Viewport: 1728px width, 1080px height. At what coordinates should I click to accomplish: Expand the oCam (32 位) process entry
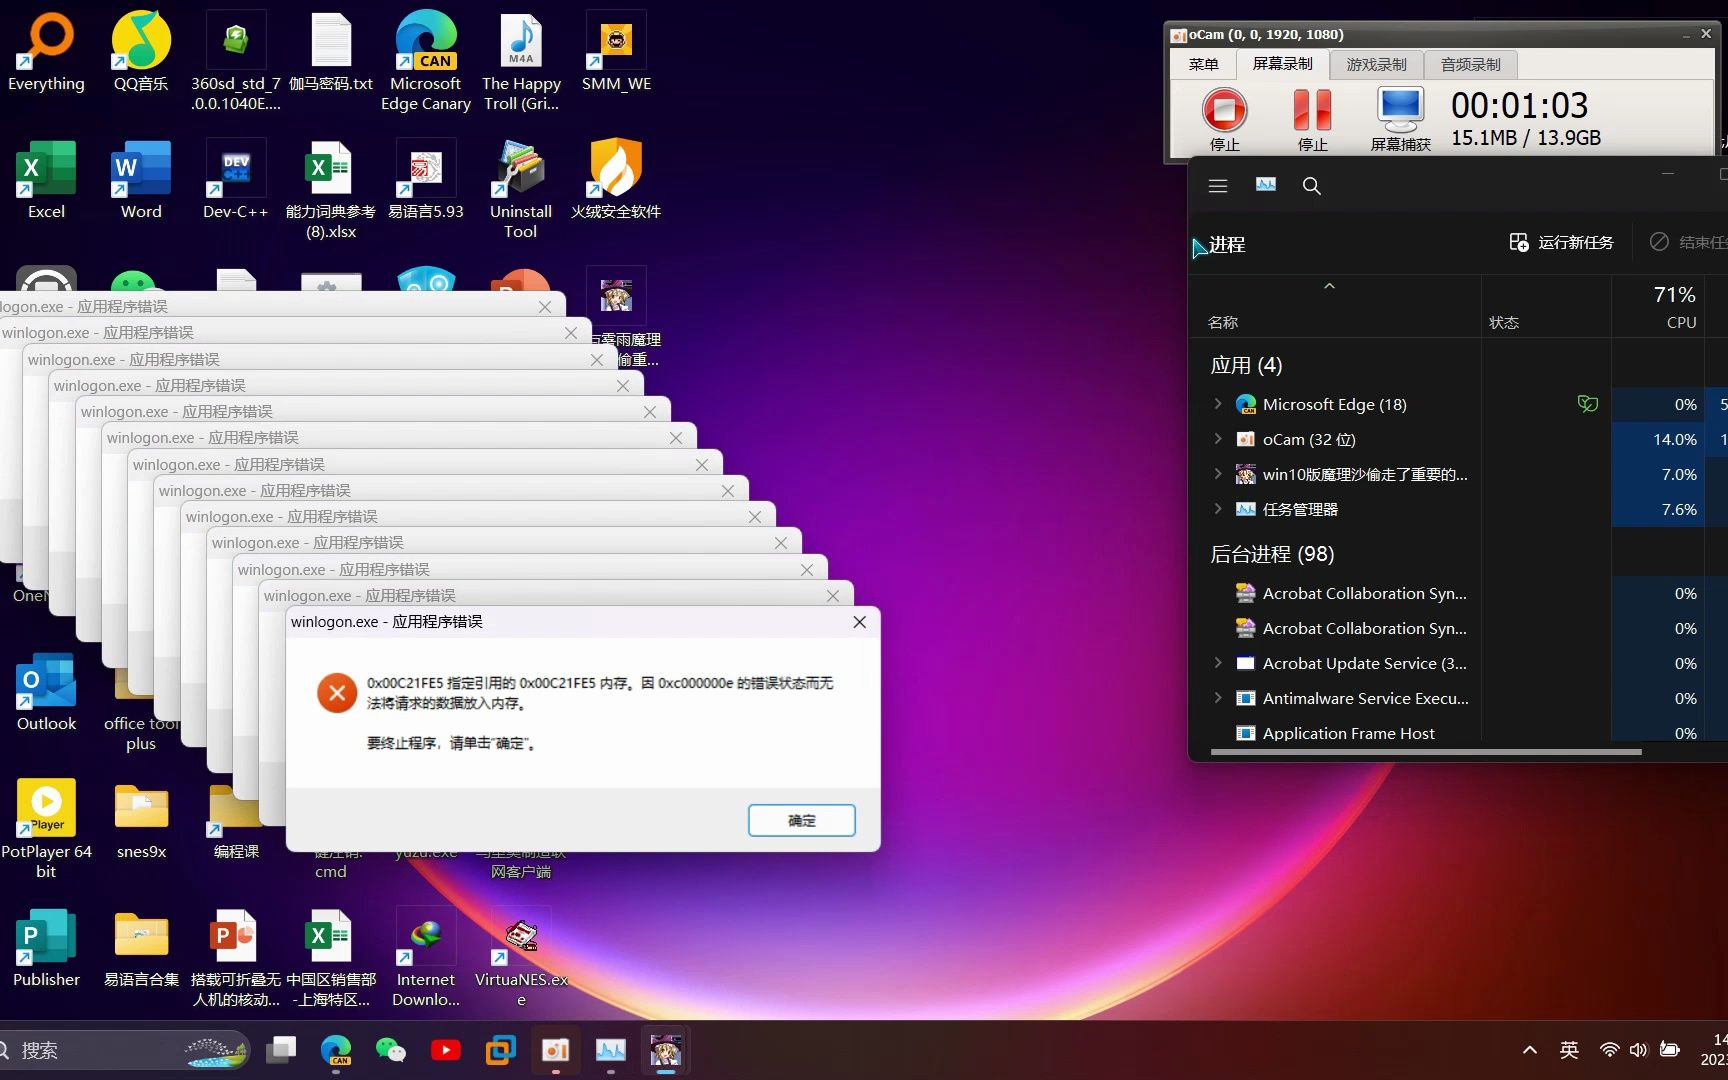coord(1217,439)
